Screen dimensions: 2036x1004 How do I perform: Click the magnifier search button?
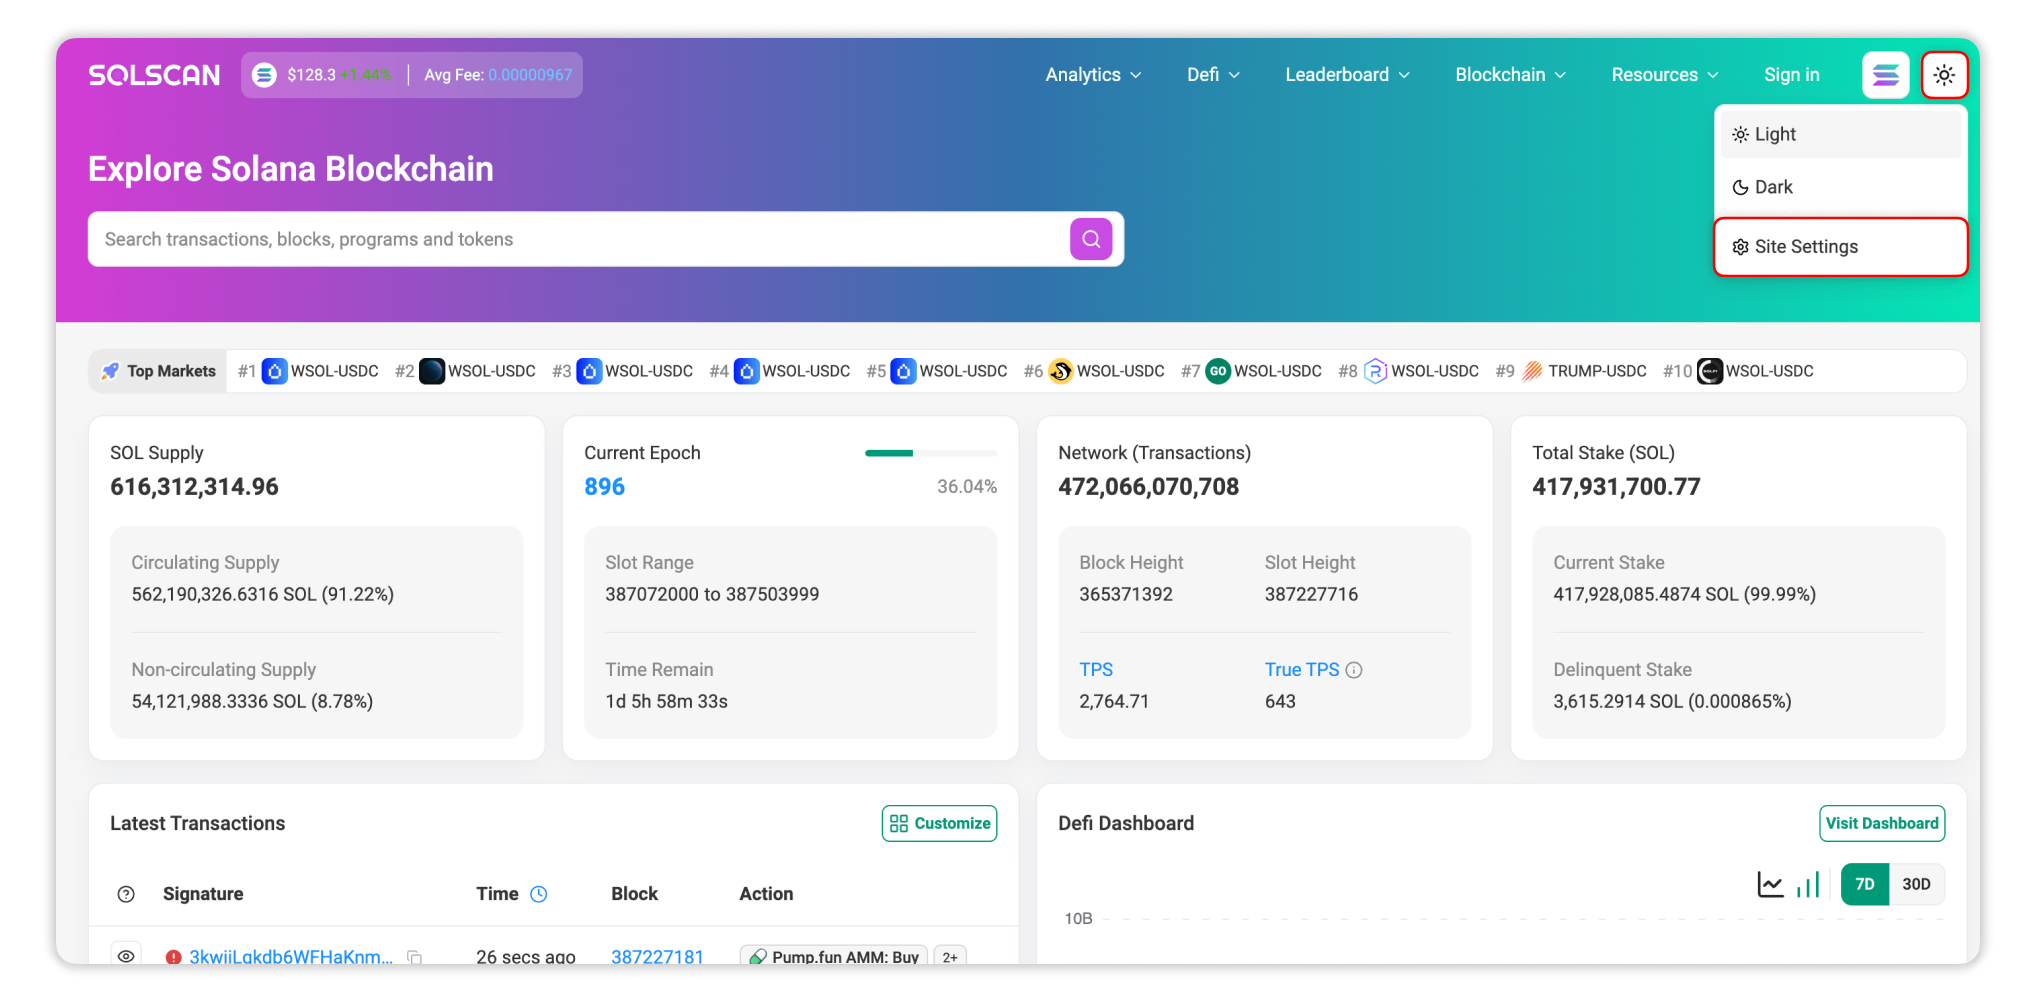(x=1090, y=239)
